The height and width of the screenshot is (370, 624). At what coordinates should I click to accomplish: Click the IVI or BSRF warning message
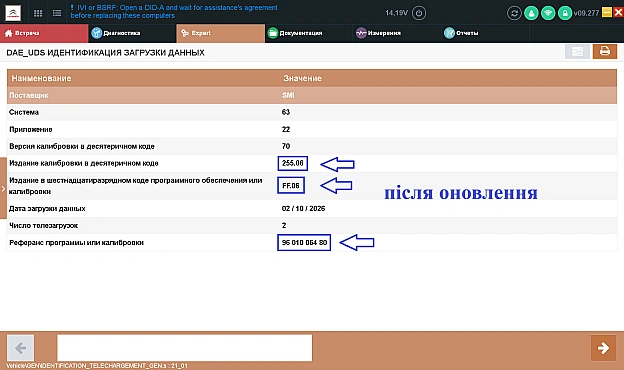(174, 12)
